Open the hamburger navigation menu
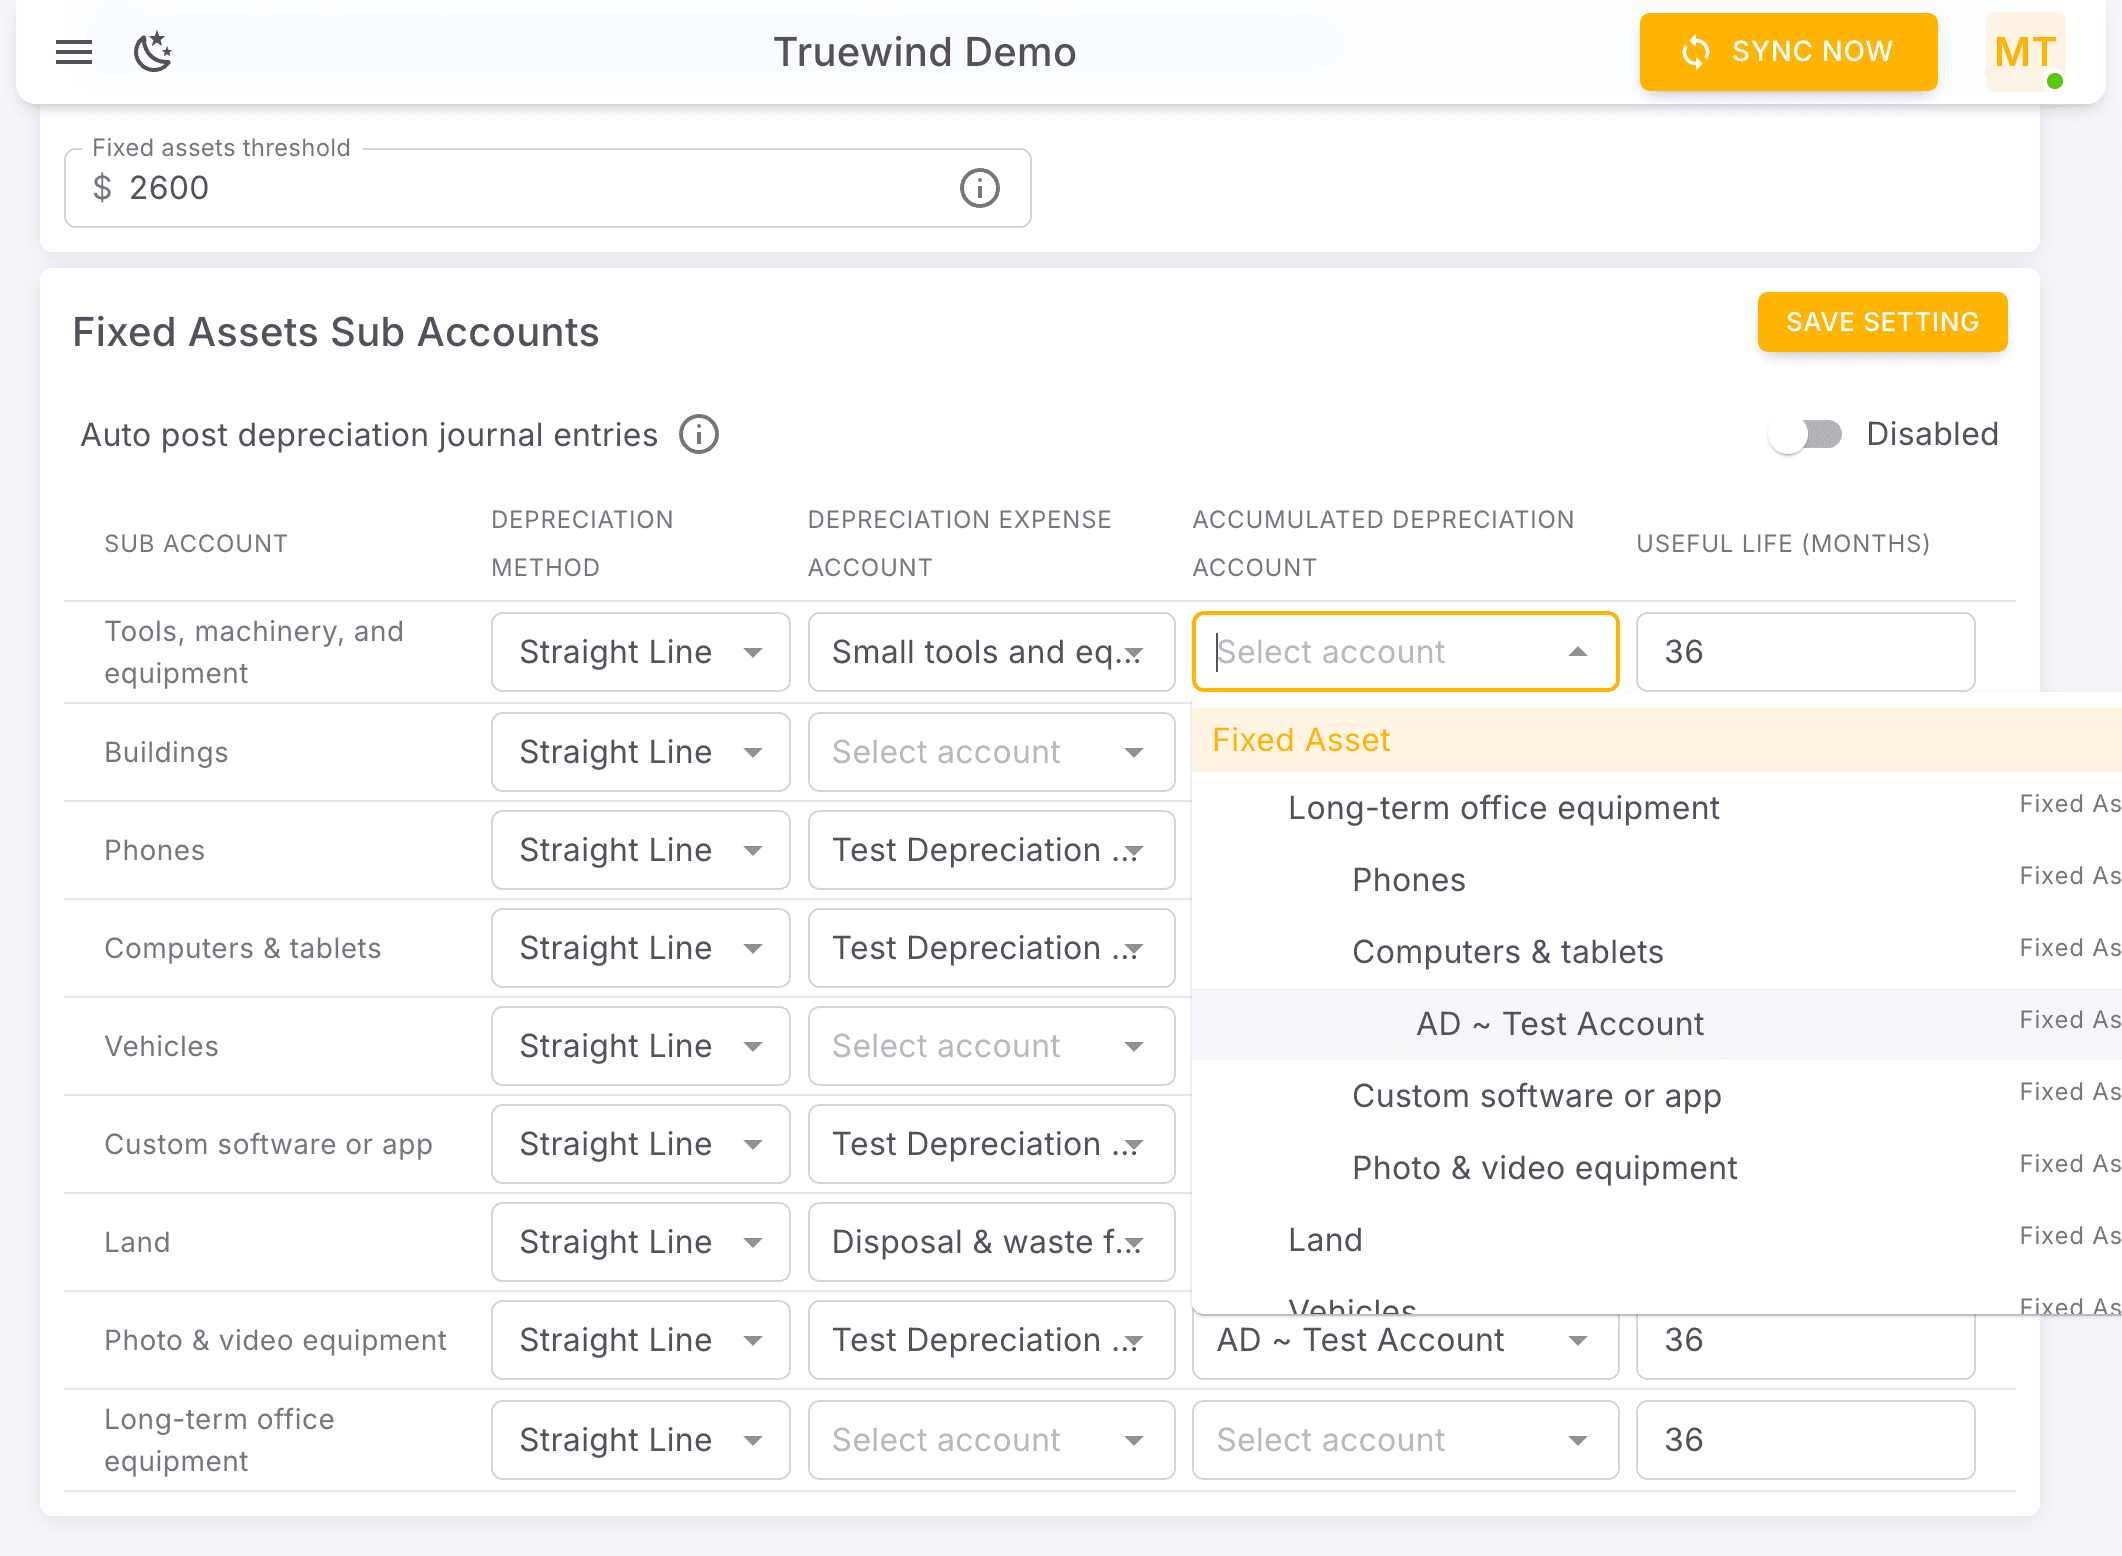Image resolution: width=2122 pixels, height=1556 pixels. [73, 52]
